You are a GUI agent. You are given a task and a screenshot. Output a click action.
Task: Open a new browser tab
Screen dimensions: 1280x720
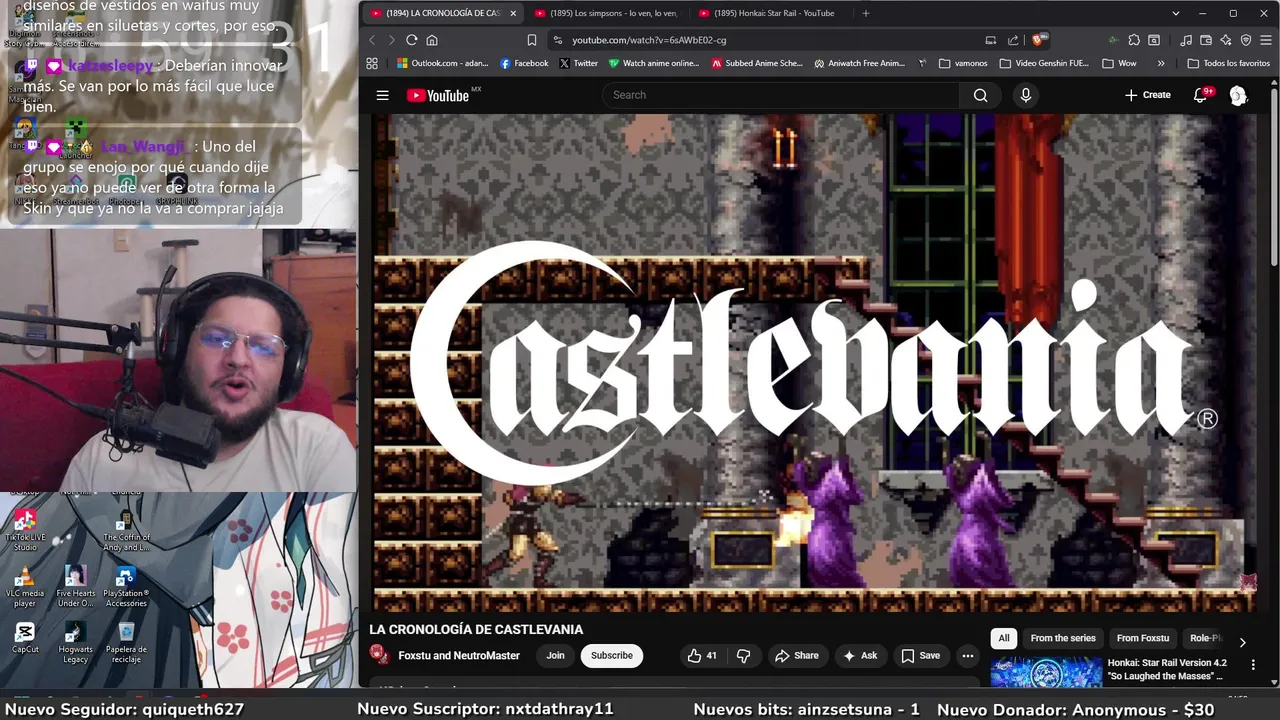pyautogui.click(x=866, y=13)
